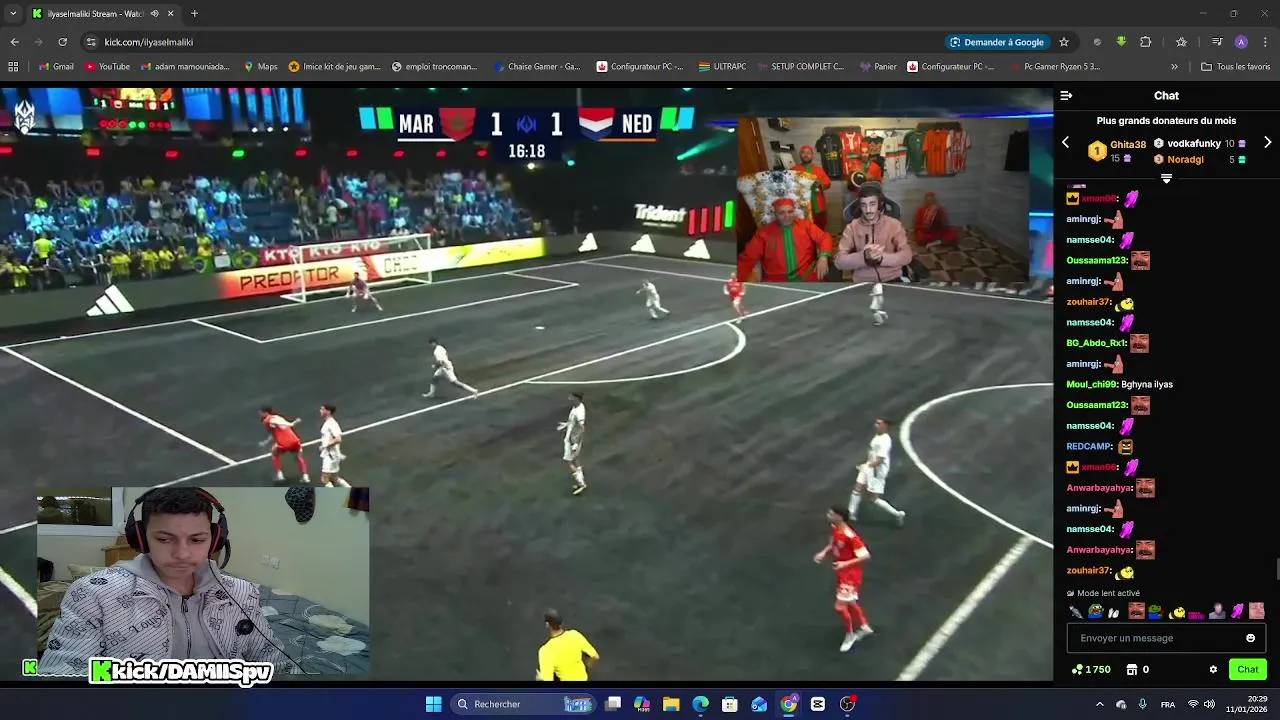Open the ULTRAPC bookmark
1280x720 pixels.
click(x=722, y=67)
